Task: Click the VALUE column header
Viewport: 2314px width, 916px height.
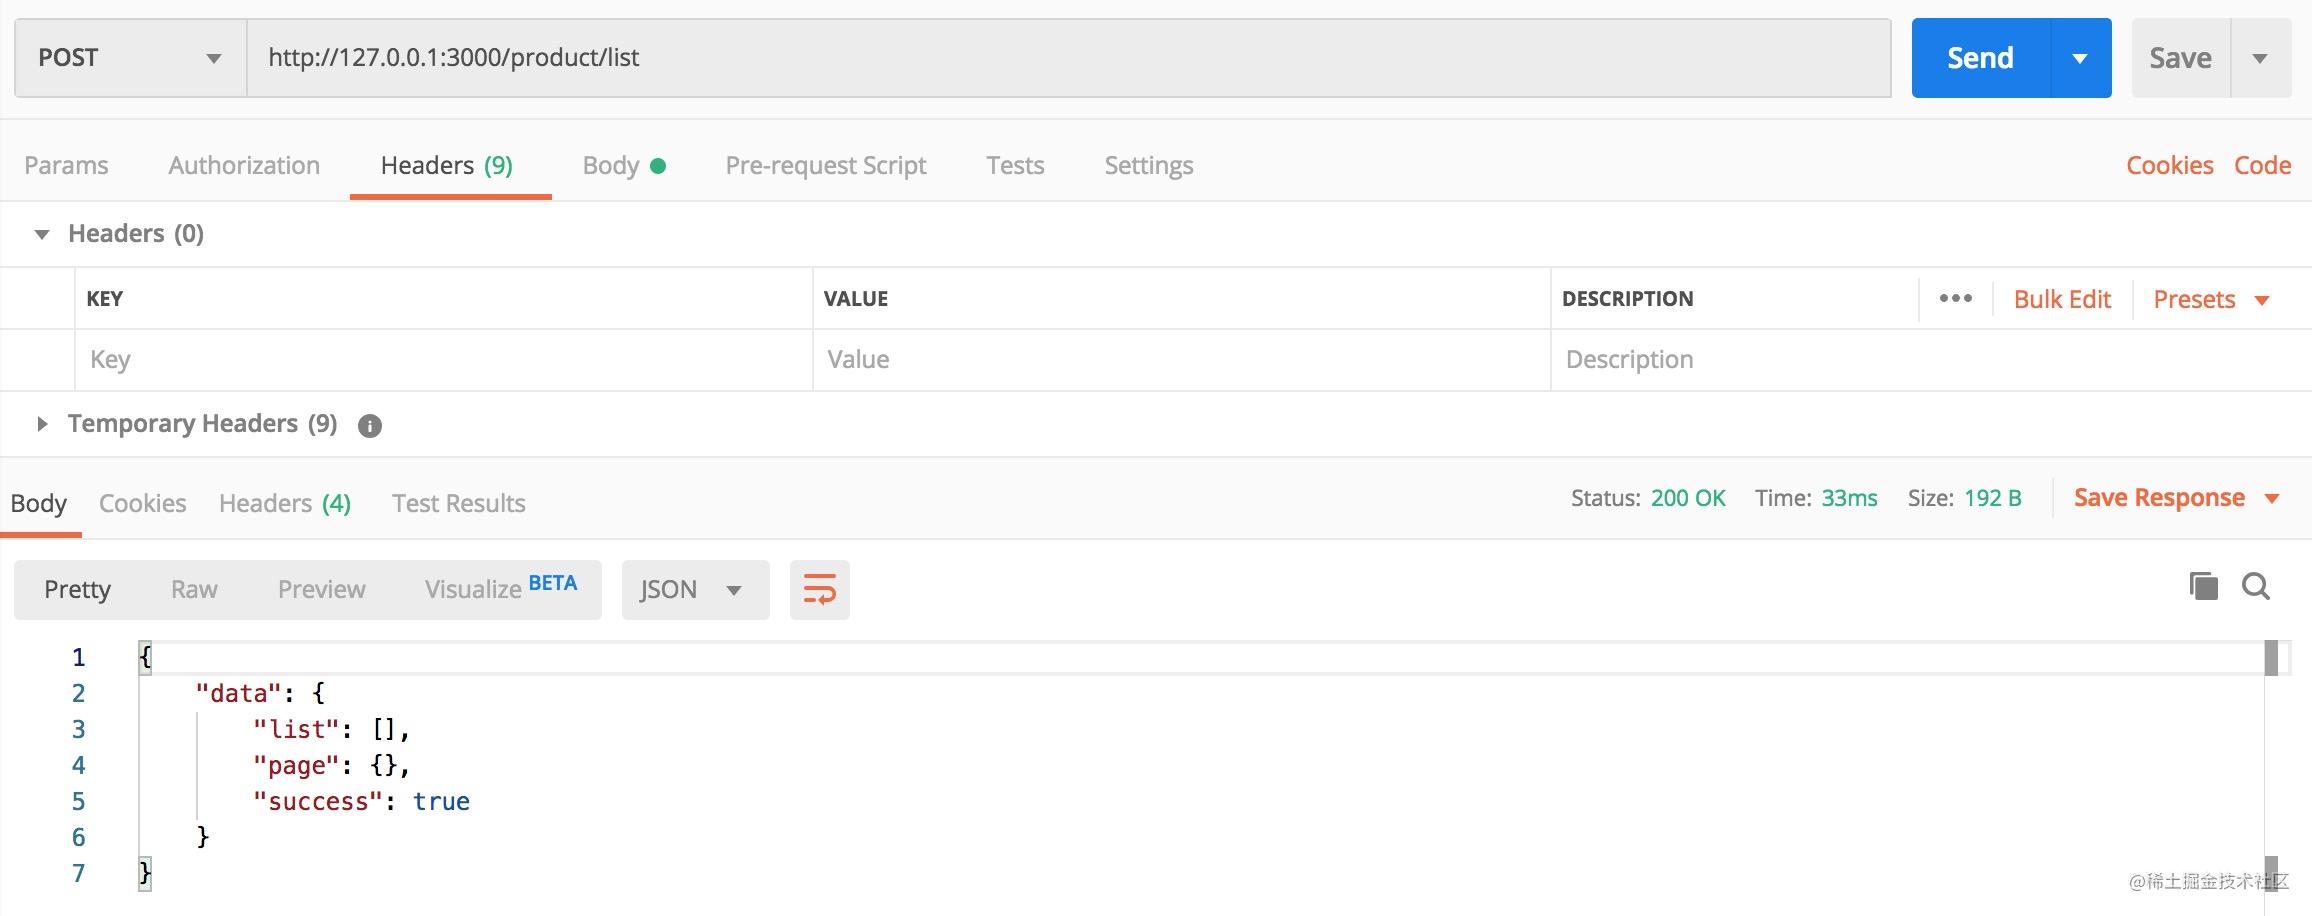Action: point(856,299)
